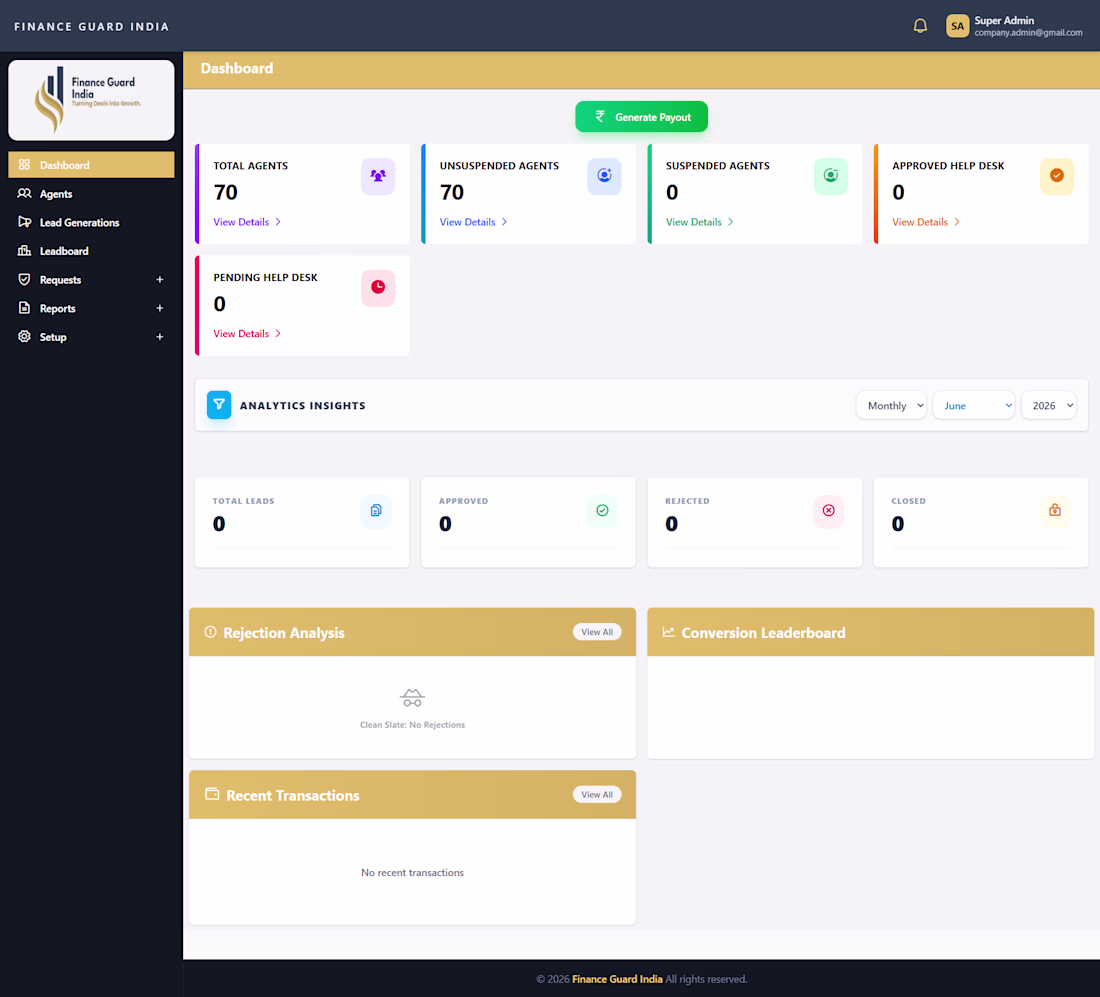This screenshot has width=1100, height=997.
Task: Click the ANALYTICS INSIGHTS heading
Action: pyautogui.click(x=302, y=406)
